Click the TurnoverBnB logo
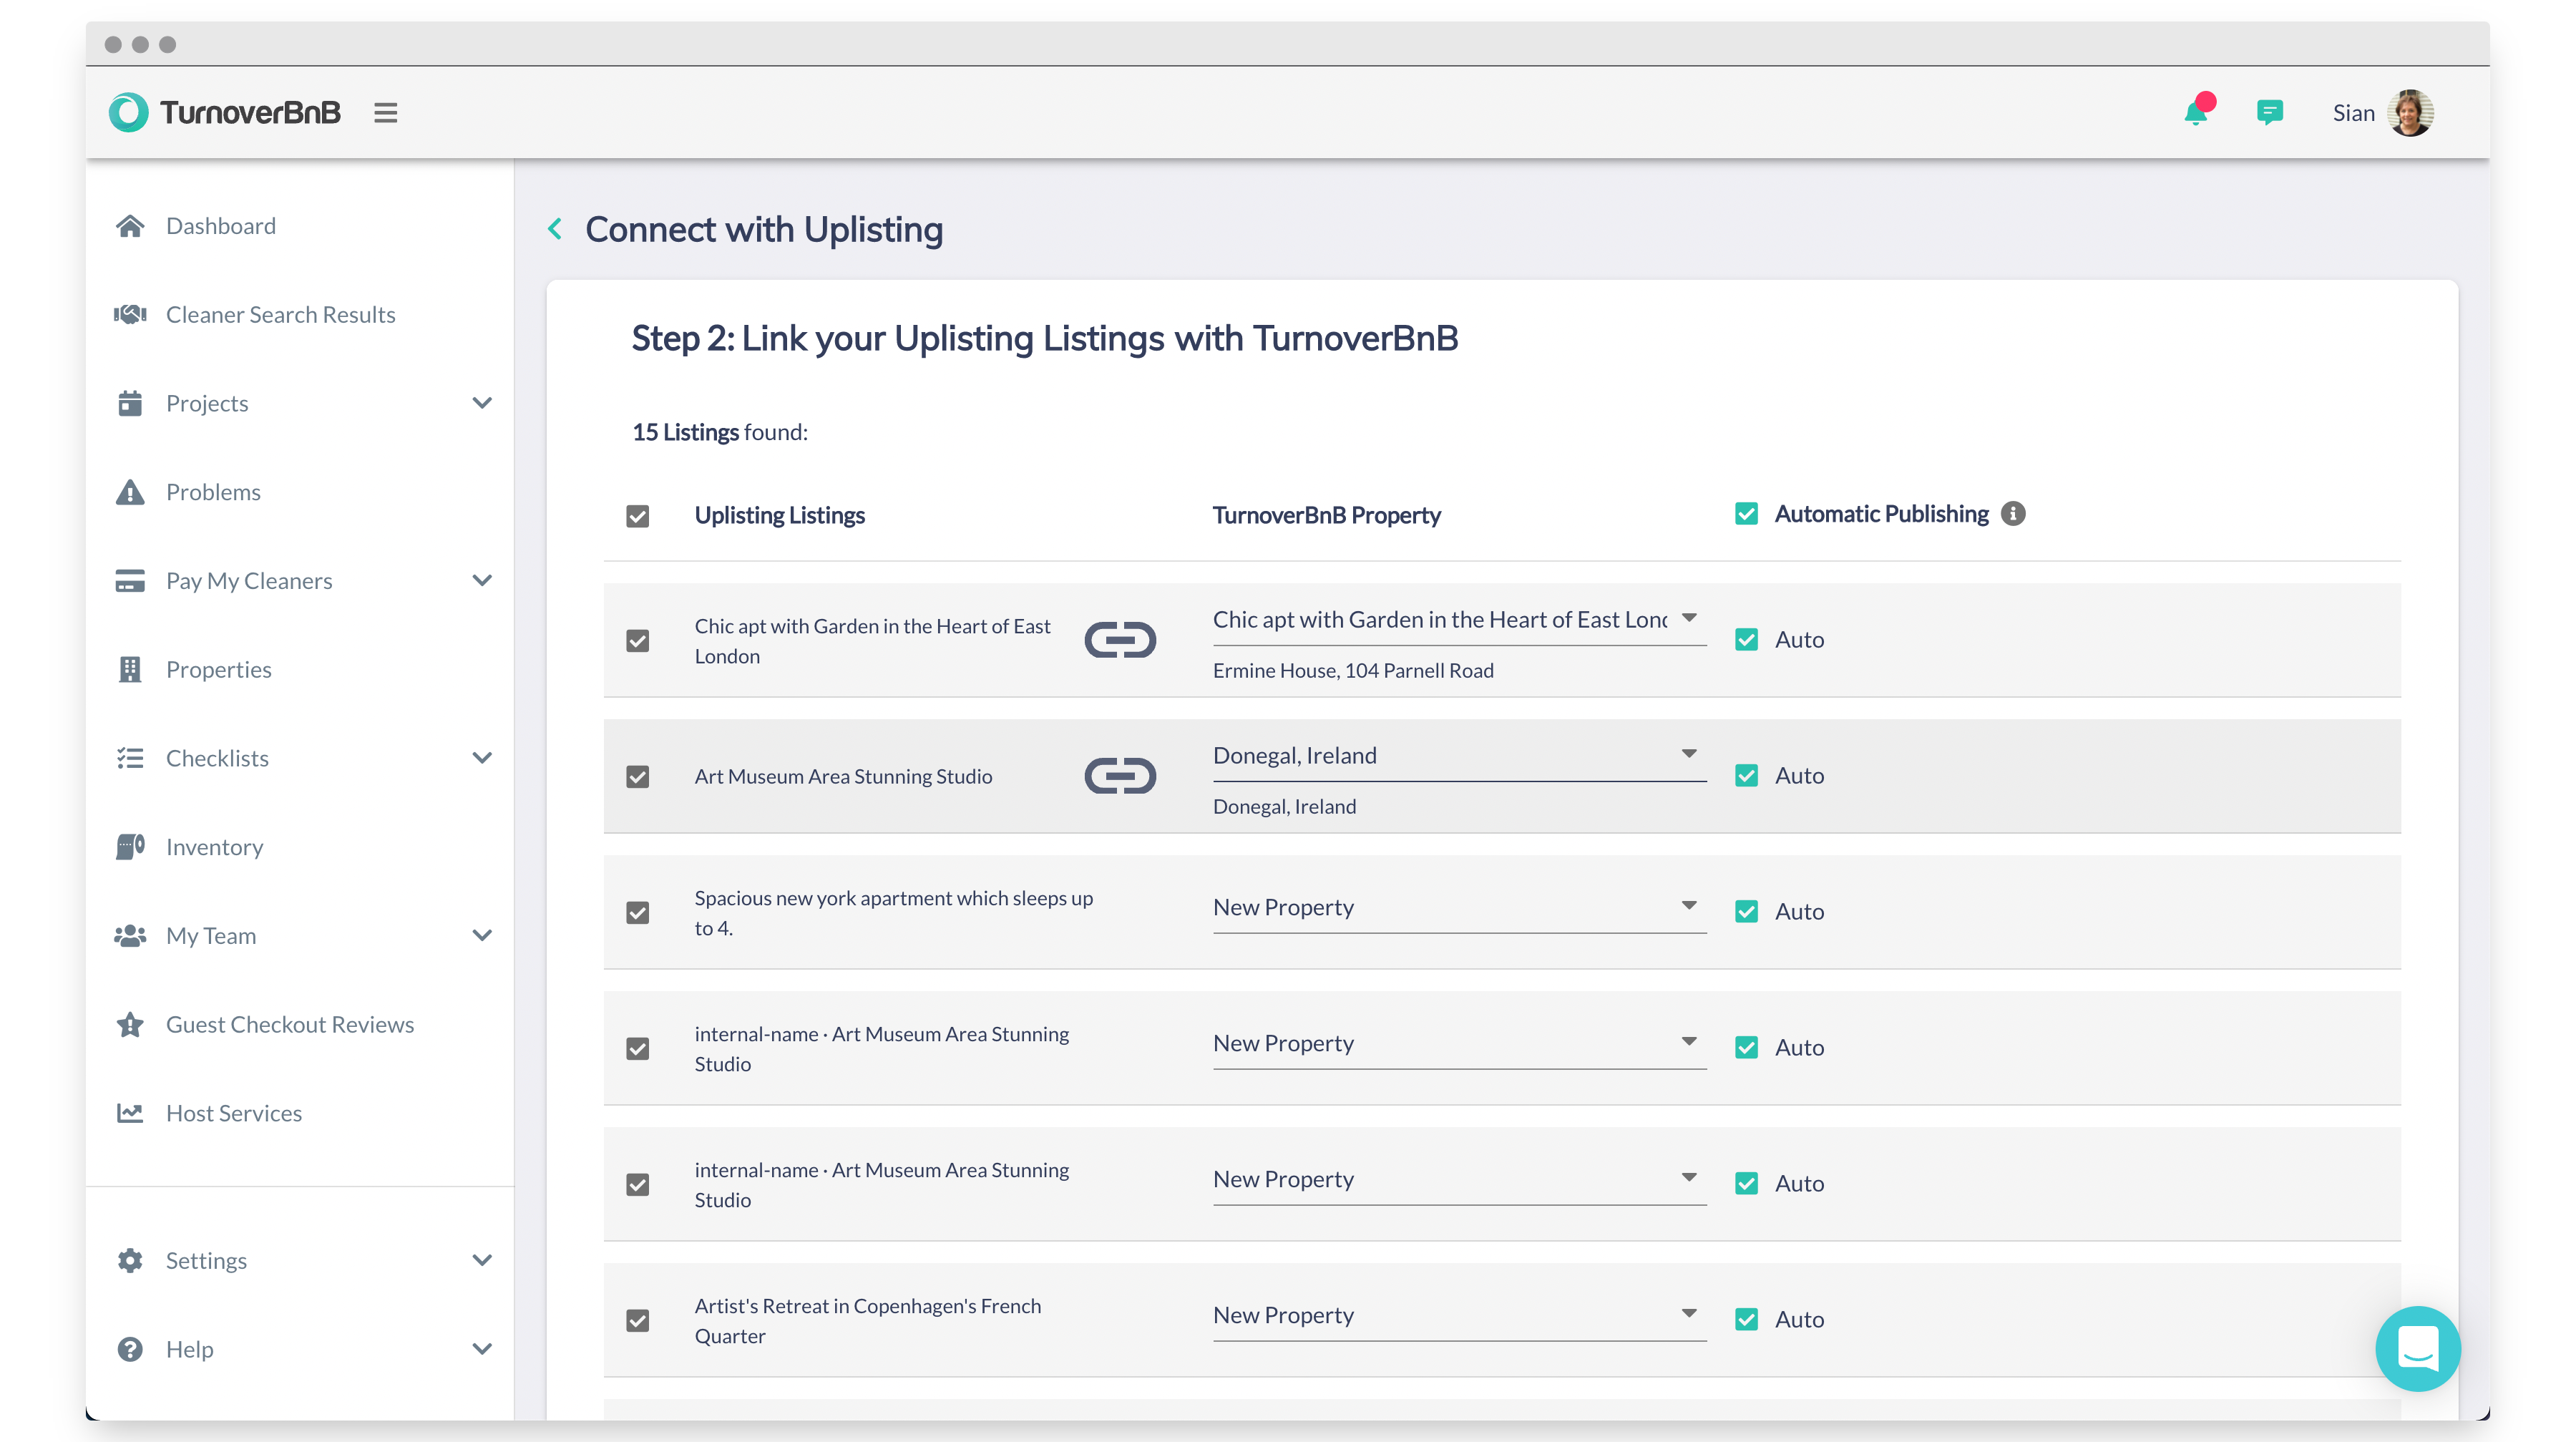Viewport: 2576px width, 1442px height. tap(225, 112)
